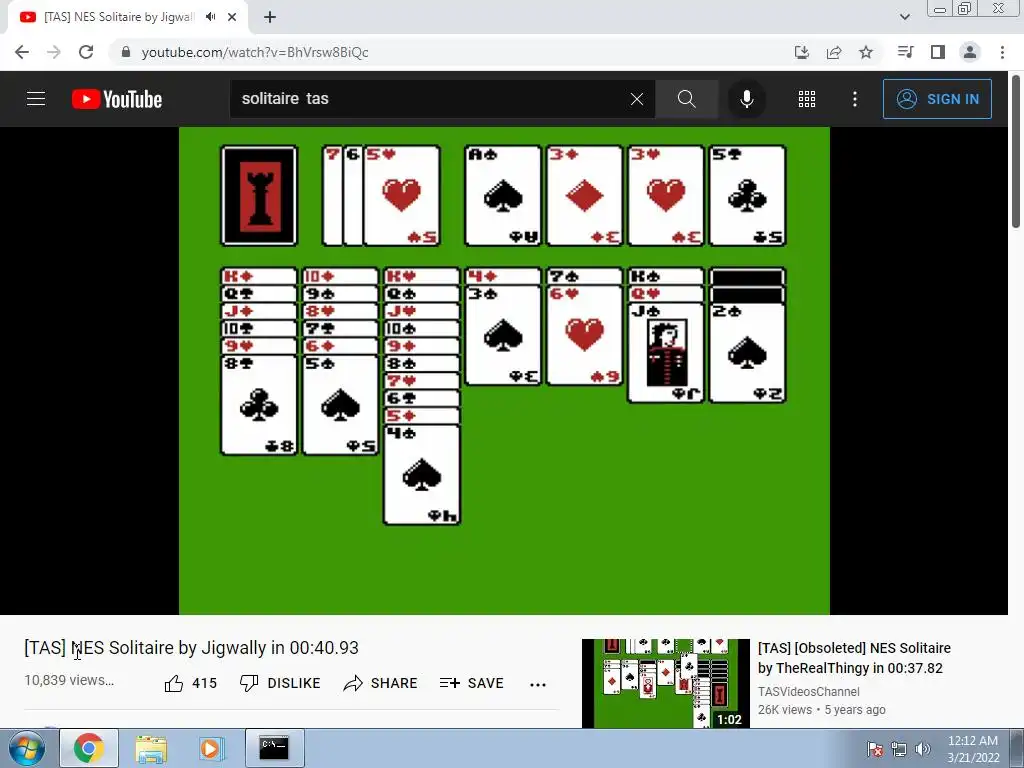Bookmark this page with the star
Viewport: 1024px width, 768px height.
(x=866, y=52)
